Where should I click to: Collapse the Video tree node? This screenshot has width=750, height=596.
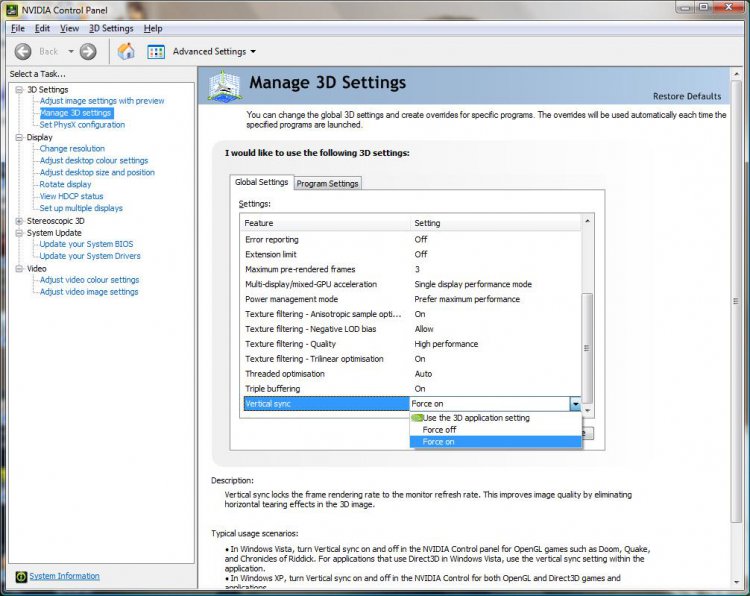pos(19,269)
